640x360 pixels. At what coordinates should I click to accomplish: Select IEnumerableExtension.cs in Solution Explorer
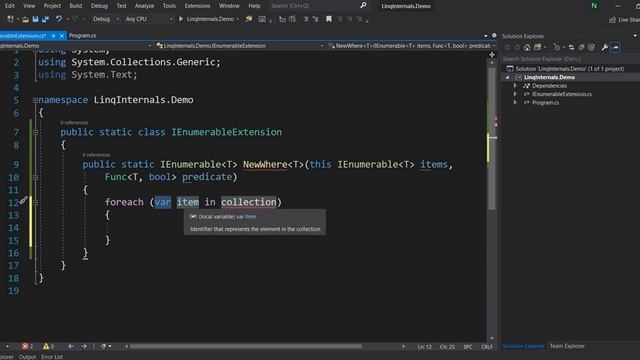pos(562,94)
